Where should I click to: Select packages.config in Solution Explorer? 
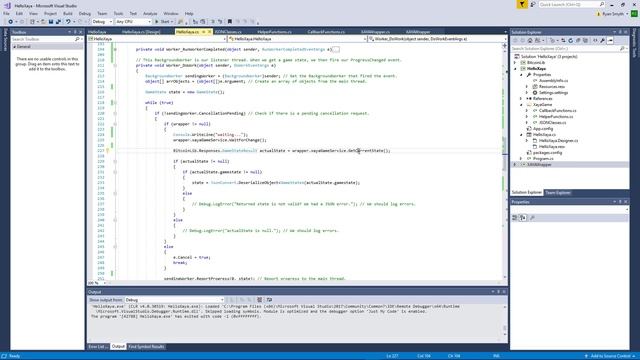pos(547,153)
